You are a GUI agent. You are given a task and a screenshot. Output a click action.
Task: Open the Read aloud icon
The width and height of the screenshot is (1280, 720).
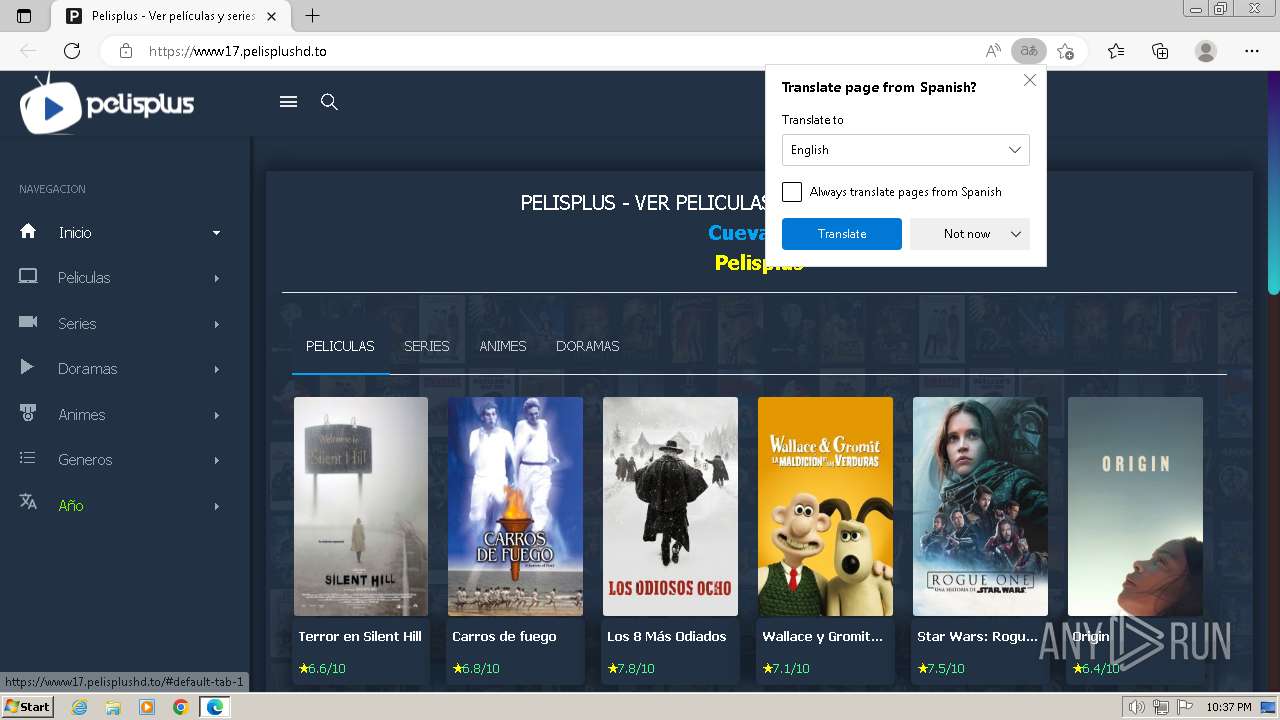(x=993, y=51)
